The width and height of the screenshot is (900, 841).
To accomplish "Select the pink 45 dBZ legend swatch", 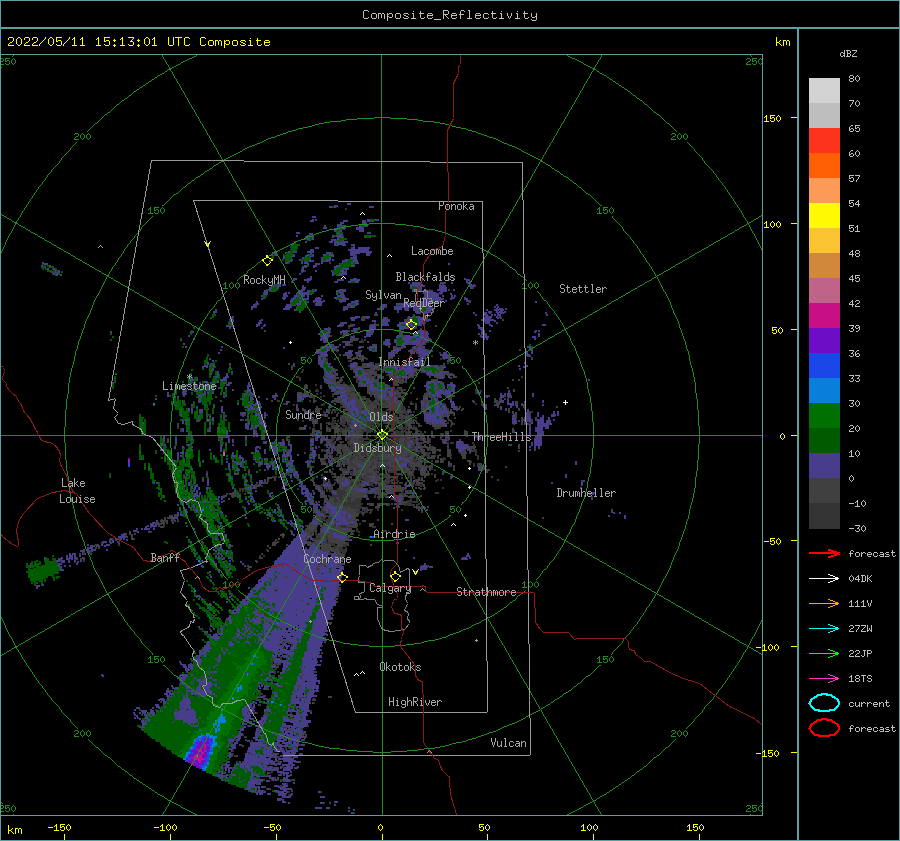I will coord(824,290).
